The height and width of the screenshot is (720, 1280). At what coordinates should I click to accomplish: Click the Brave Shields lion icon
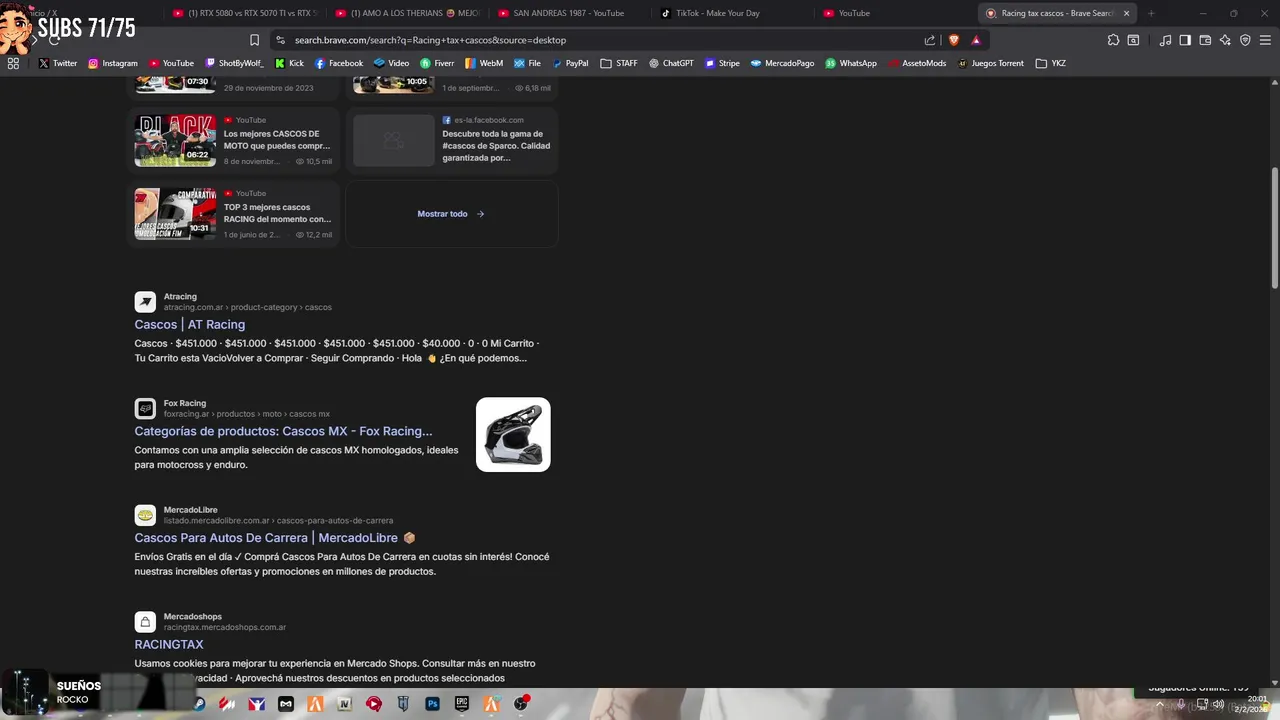[x=954, y=40]
